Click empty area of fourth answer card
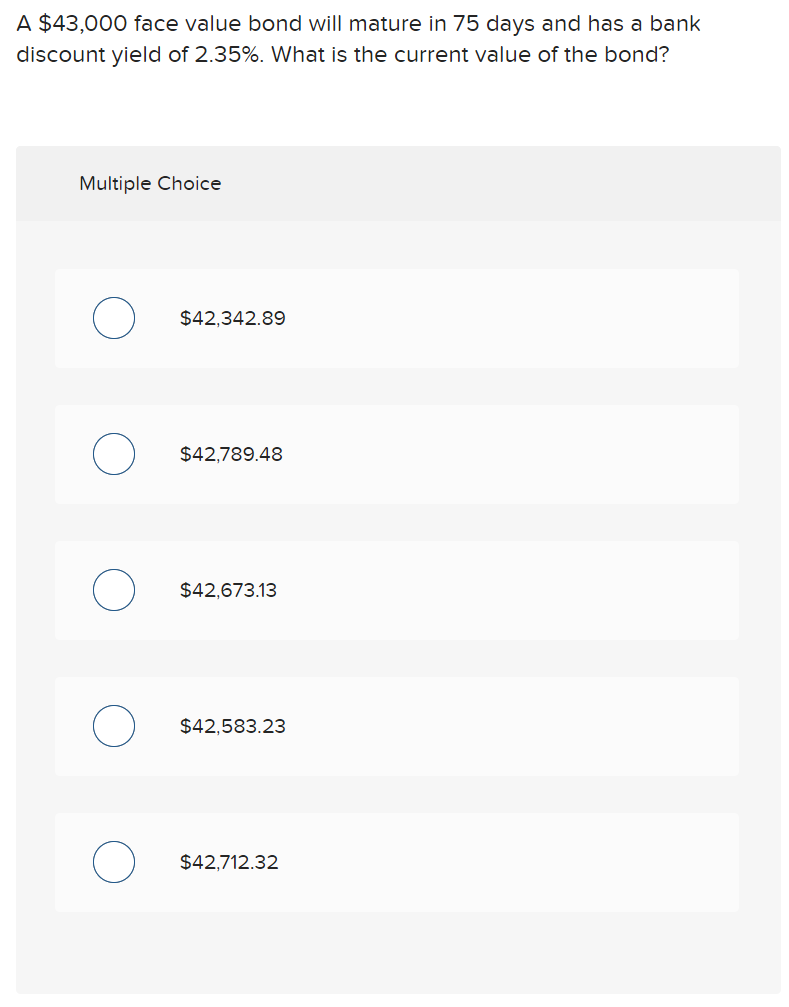The height and width of the screenshot is (1007, 789). [x=514, y=726]
